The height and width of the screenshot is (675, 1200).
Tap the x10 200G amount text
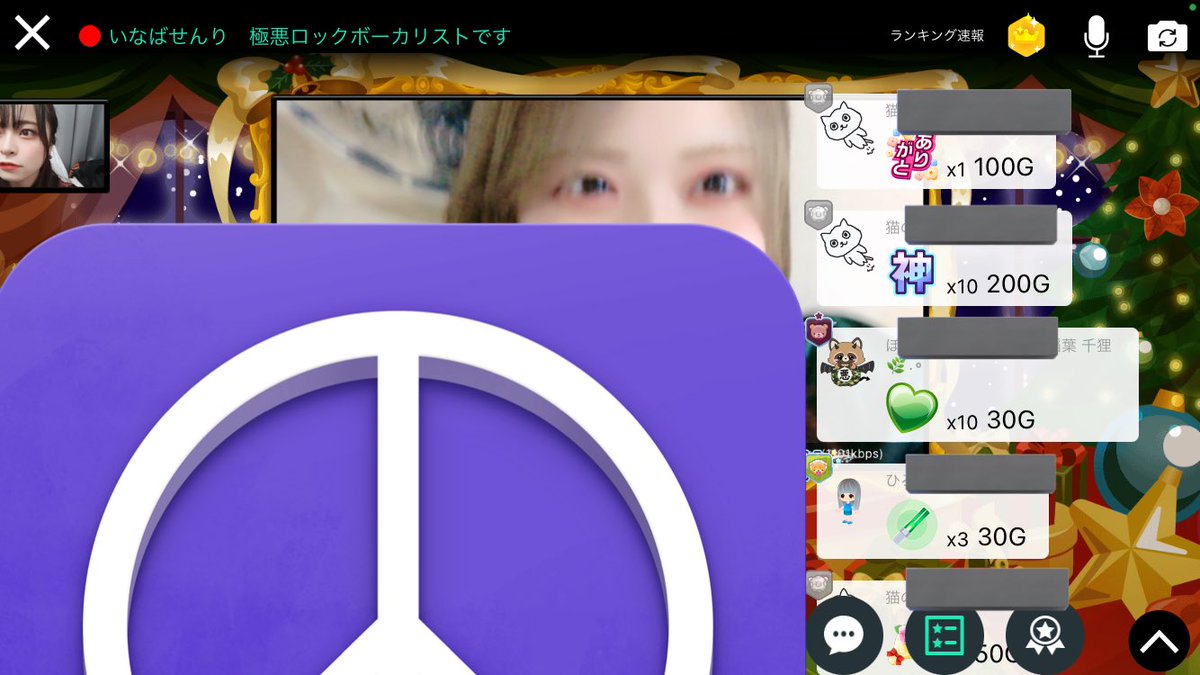pos(998,285)
